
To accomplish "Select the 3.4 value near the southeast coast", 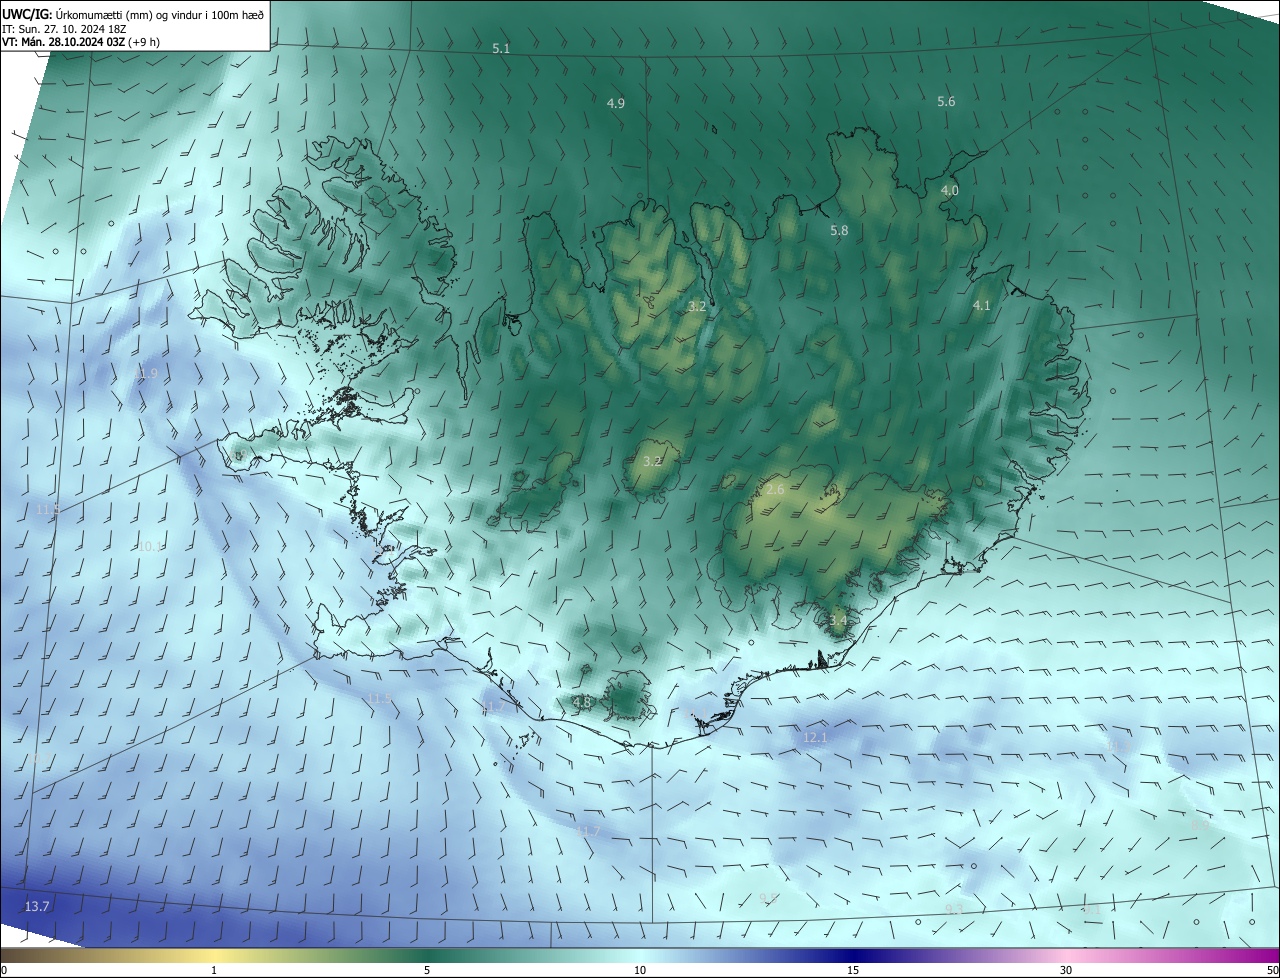I will point(838,620).
